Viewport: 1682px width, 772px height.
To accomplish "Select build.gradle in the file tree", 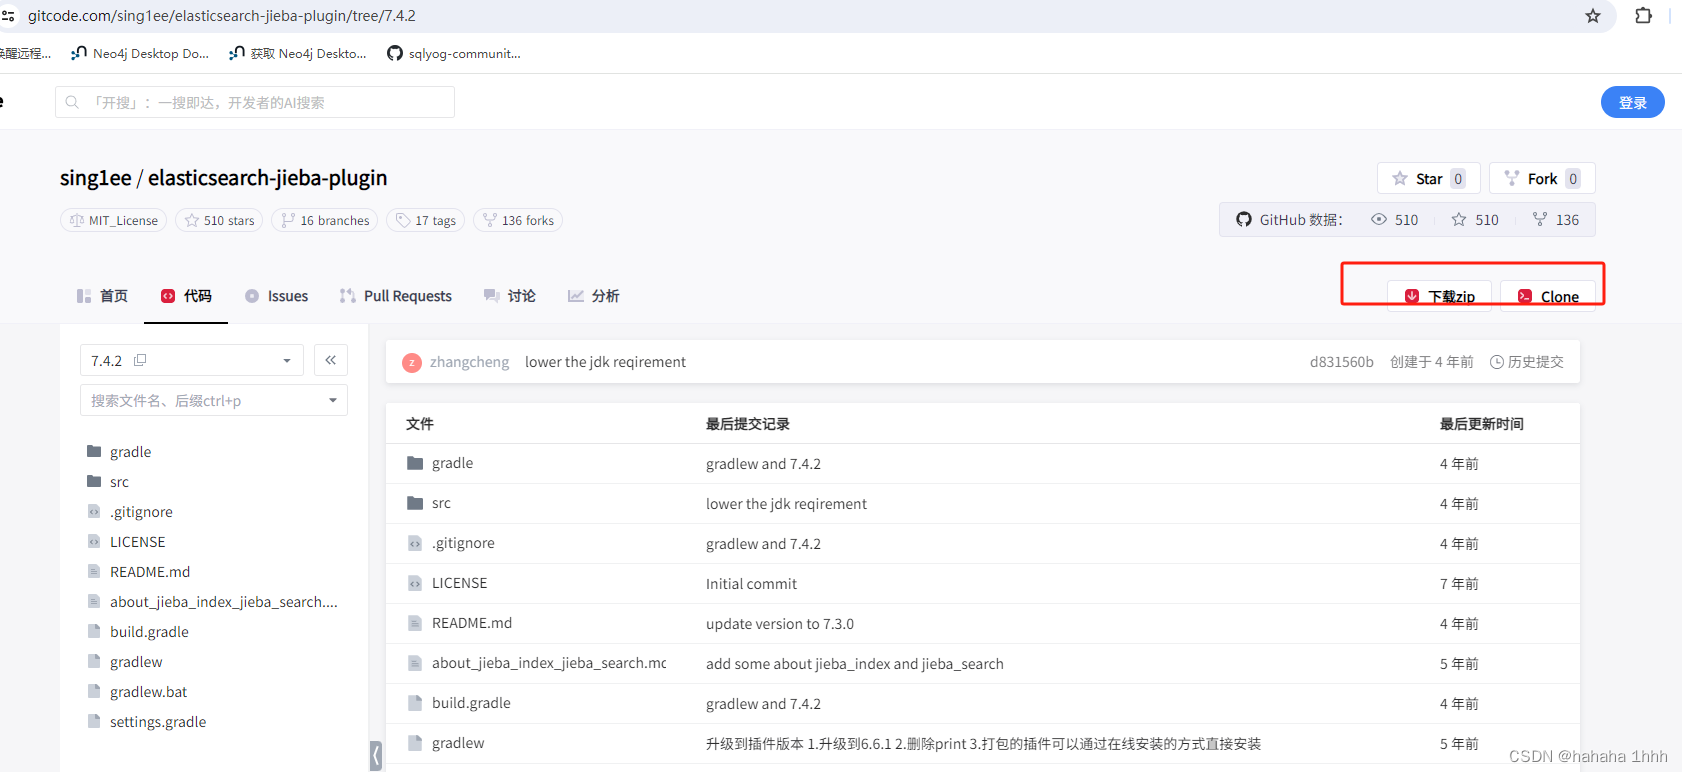I will click(138, 632).
